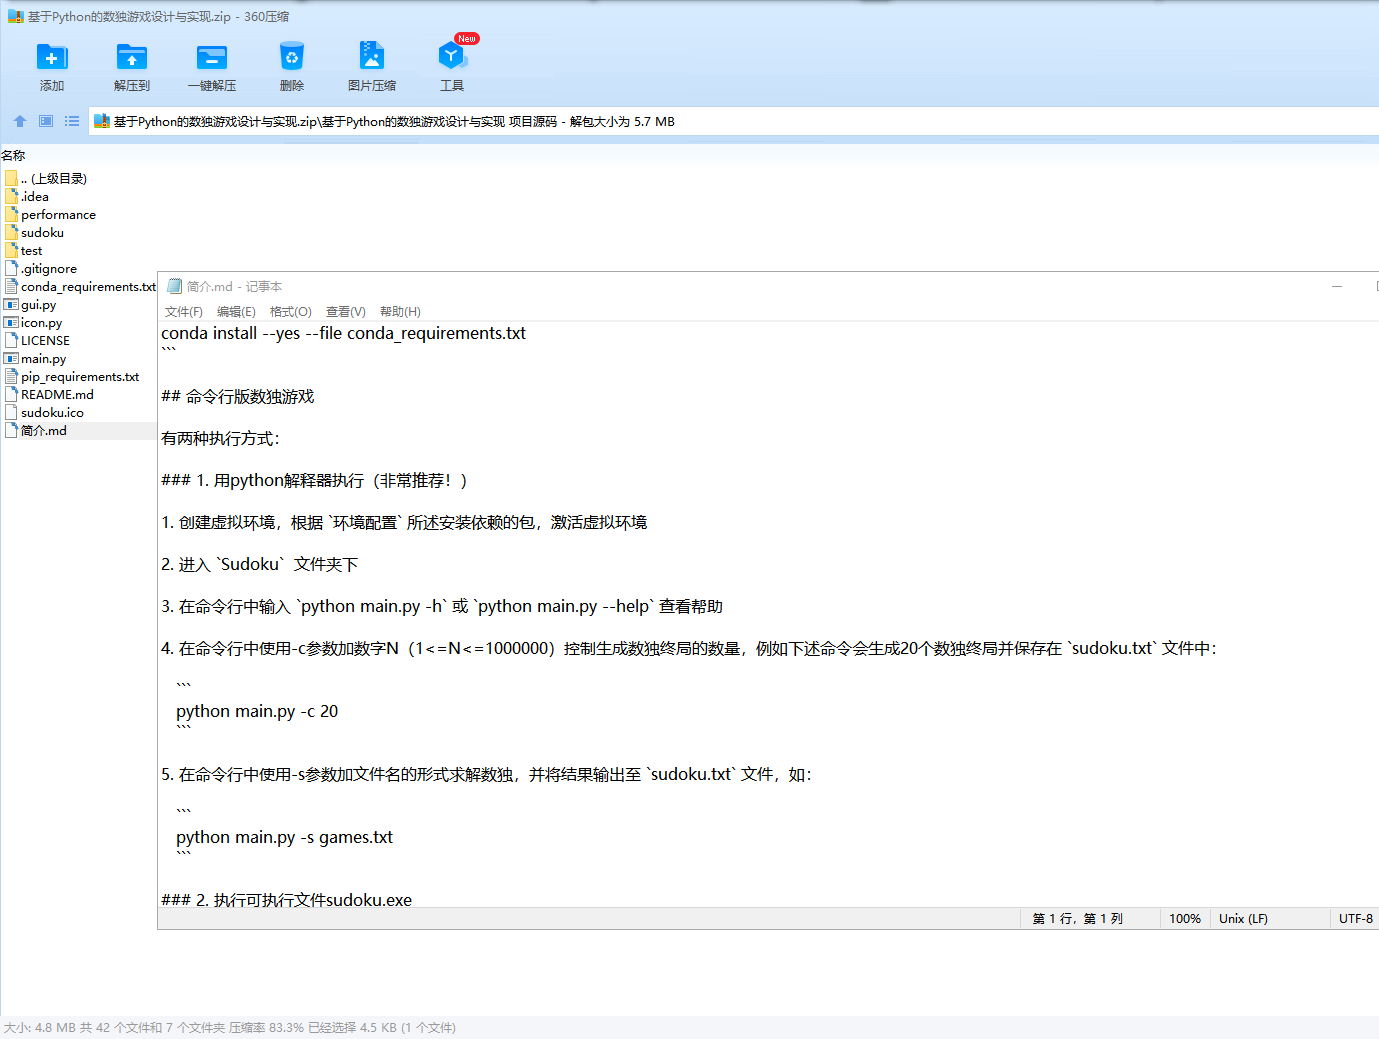Click the 添加 (Add) toolbar icon
This screenshot has height=1039, width=1379.
coord(52,57)
